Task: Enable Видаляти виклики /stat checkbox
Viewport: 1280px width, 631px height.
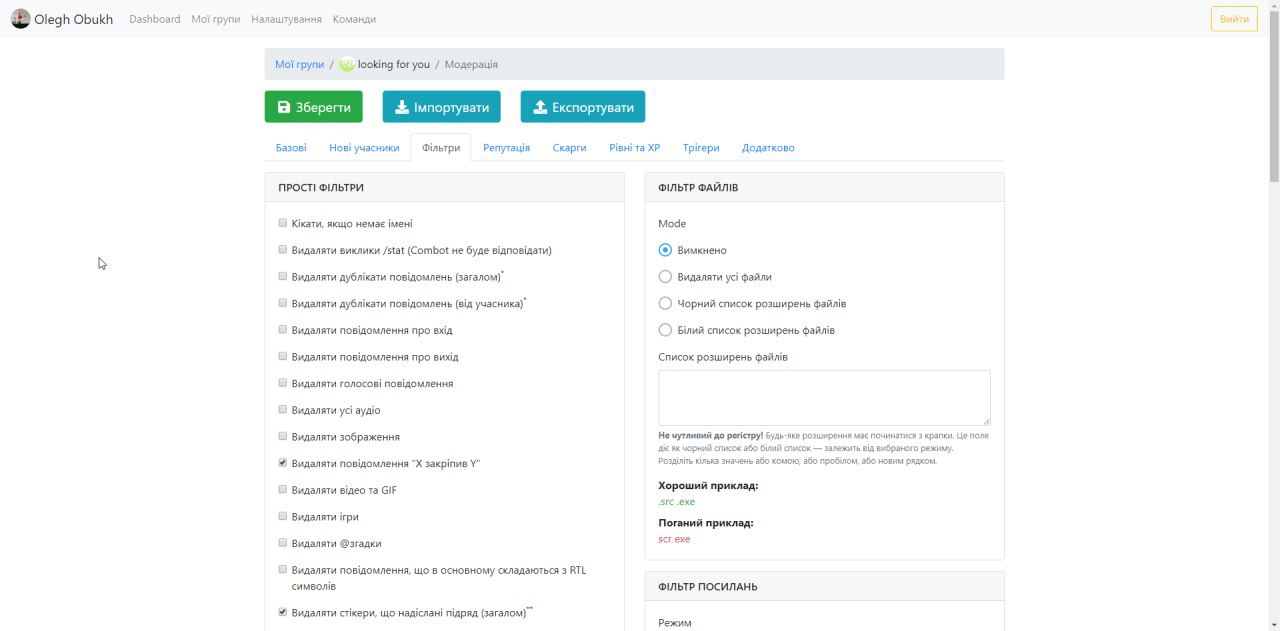Action: [x=283, y=250]
